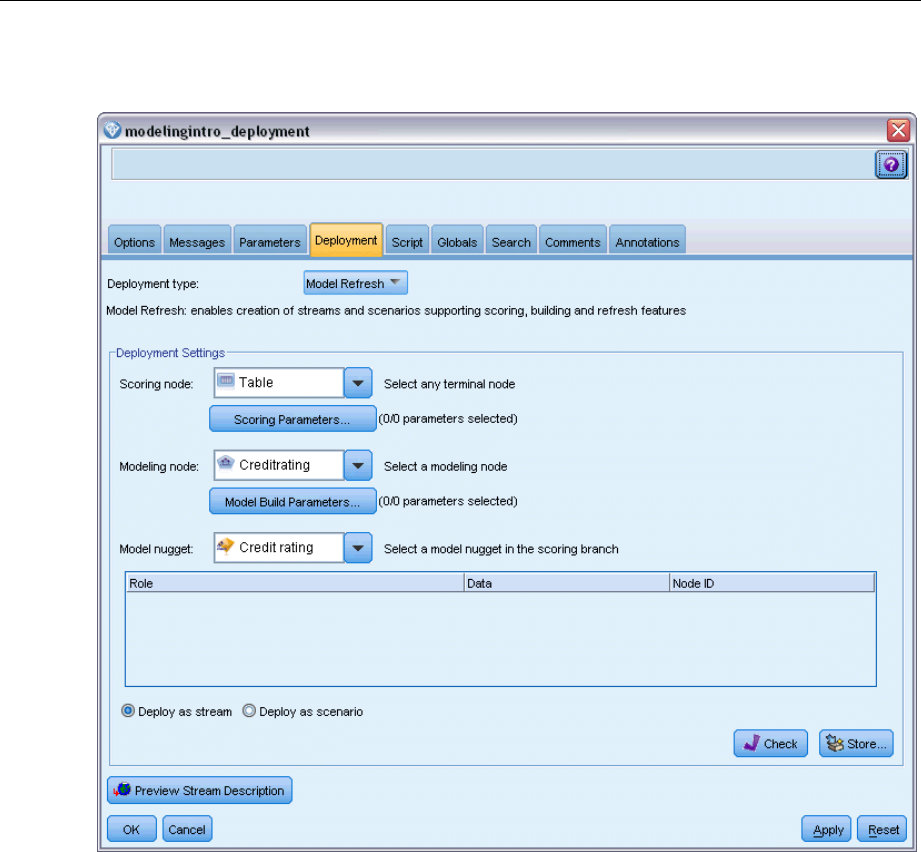Viewport: 921px width, 852px height.
Task: Click the Model Build Parameters button
Action: (292, 502)
